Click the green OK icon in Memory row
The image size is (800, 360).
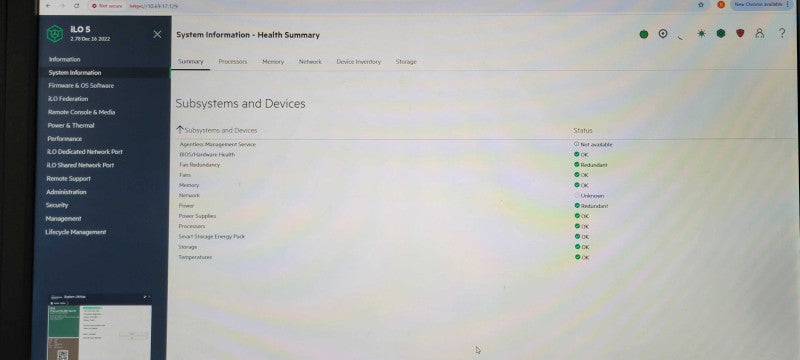coord(577,185)
